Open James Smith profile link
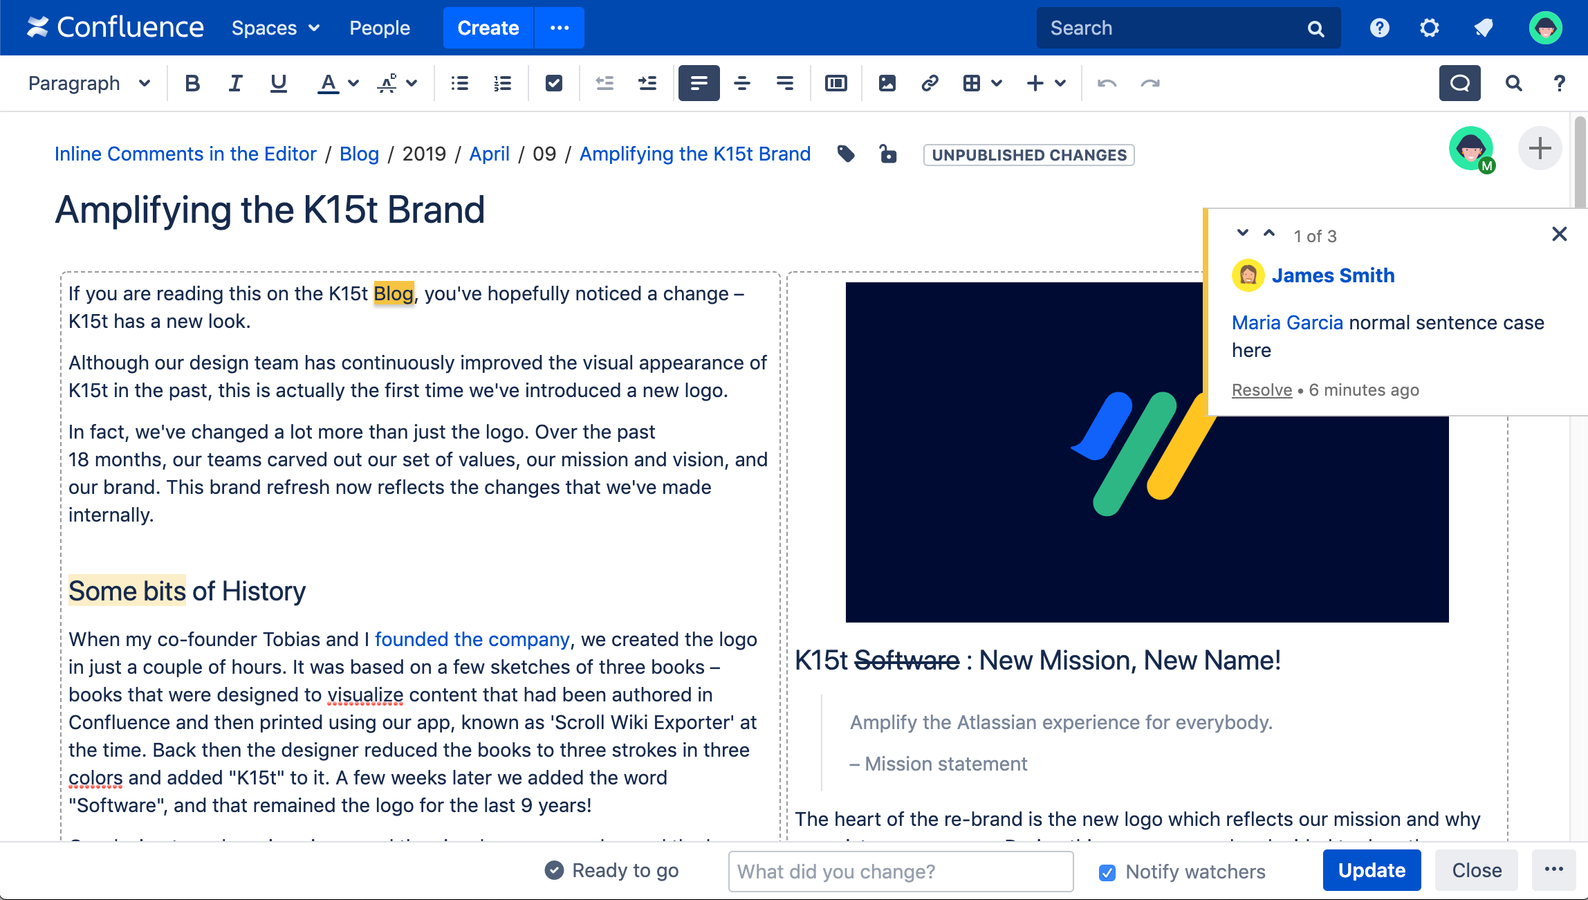The width and height of the screenshot is (1588, 900). (x=1333, y=275)
